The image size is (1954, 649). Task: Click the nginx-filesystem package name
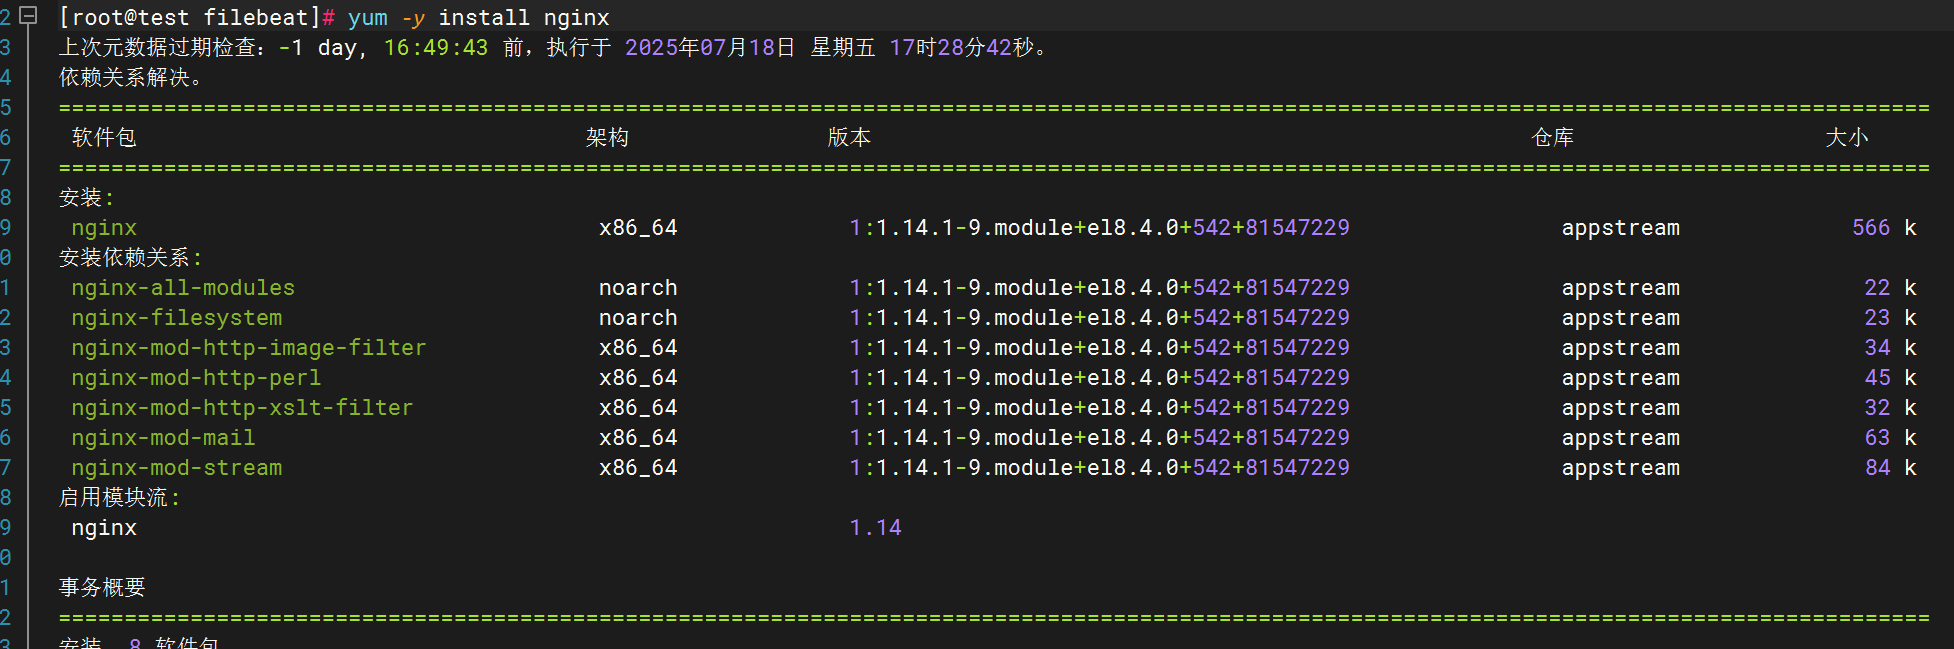click(177, 318)
